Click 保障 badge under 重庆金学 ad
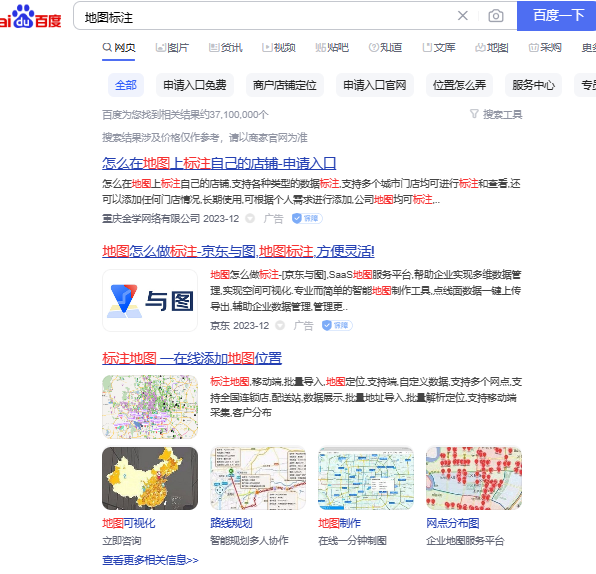 coord(307,218)
